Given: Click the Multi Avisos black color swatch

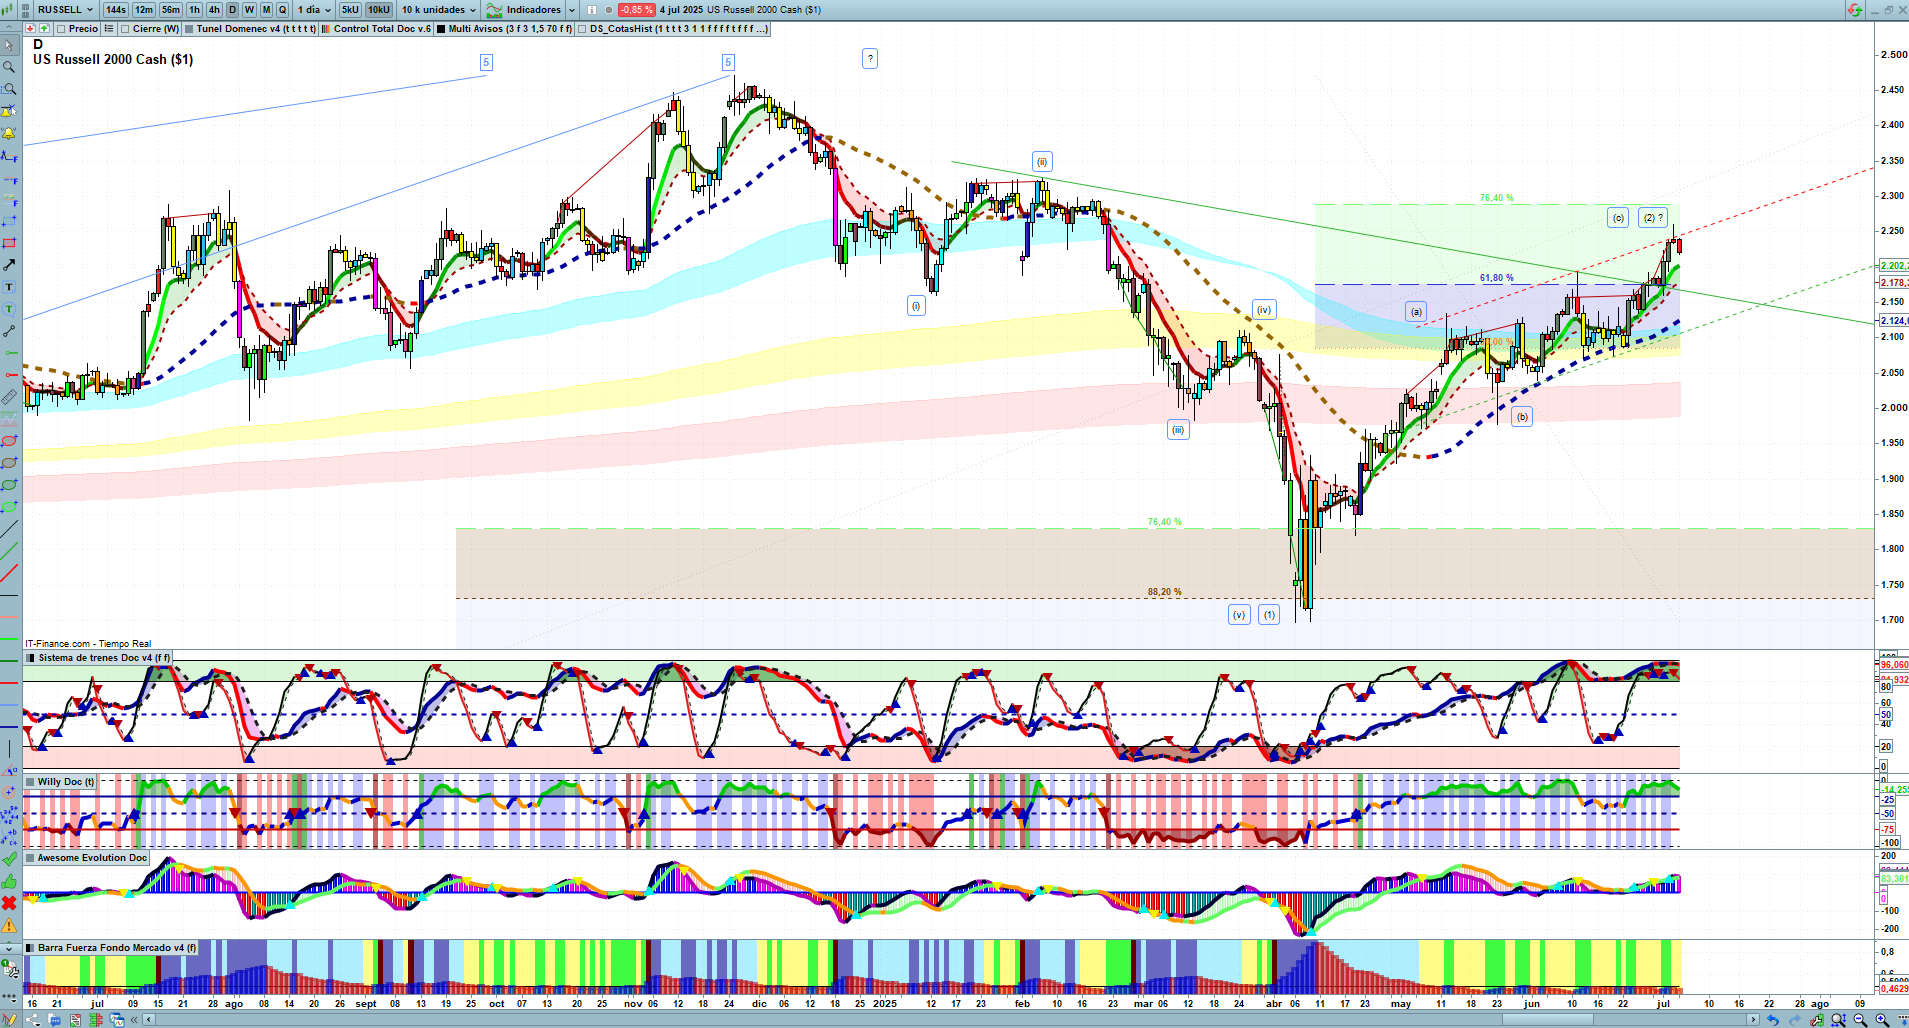Looking at the screenshot, I should (x=441, y=29).
